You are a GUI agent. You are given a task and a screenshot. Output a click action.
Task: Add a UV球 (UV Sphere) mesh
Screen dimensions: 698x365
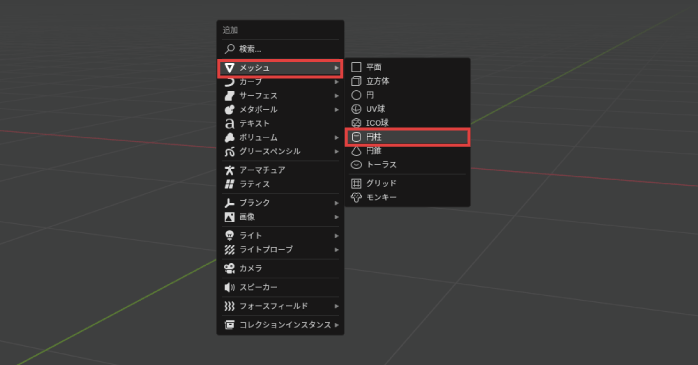point(407,109)
